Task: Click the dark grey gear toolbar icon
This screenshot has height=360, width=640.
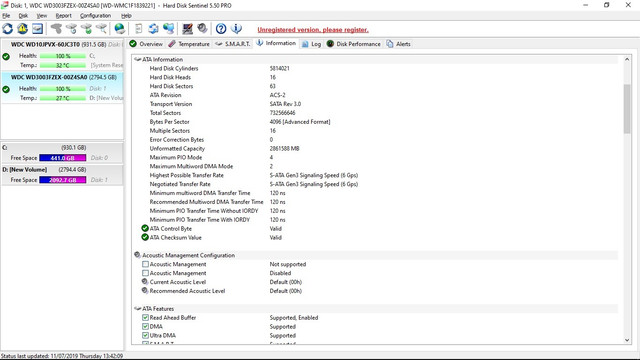Action: [x=202, y=29]
